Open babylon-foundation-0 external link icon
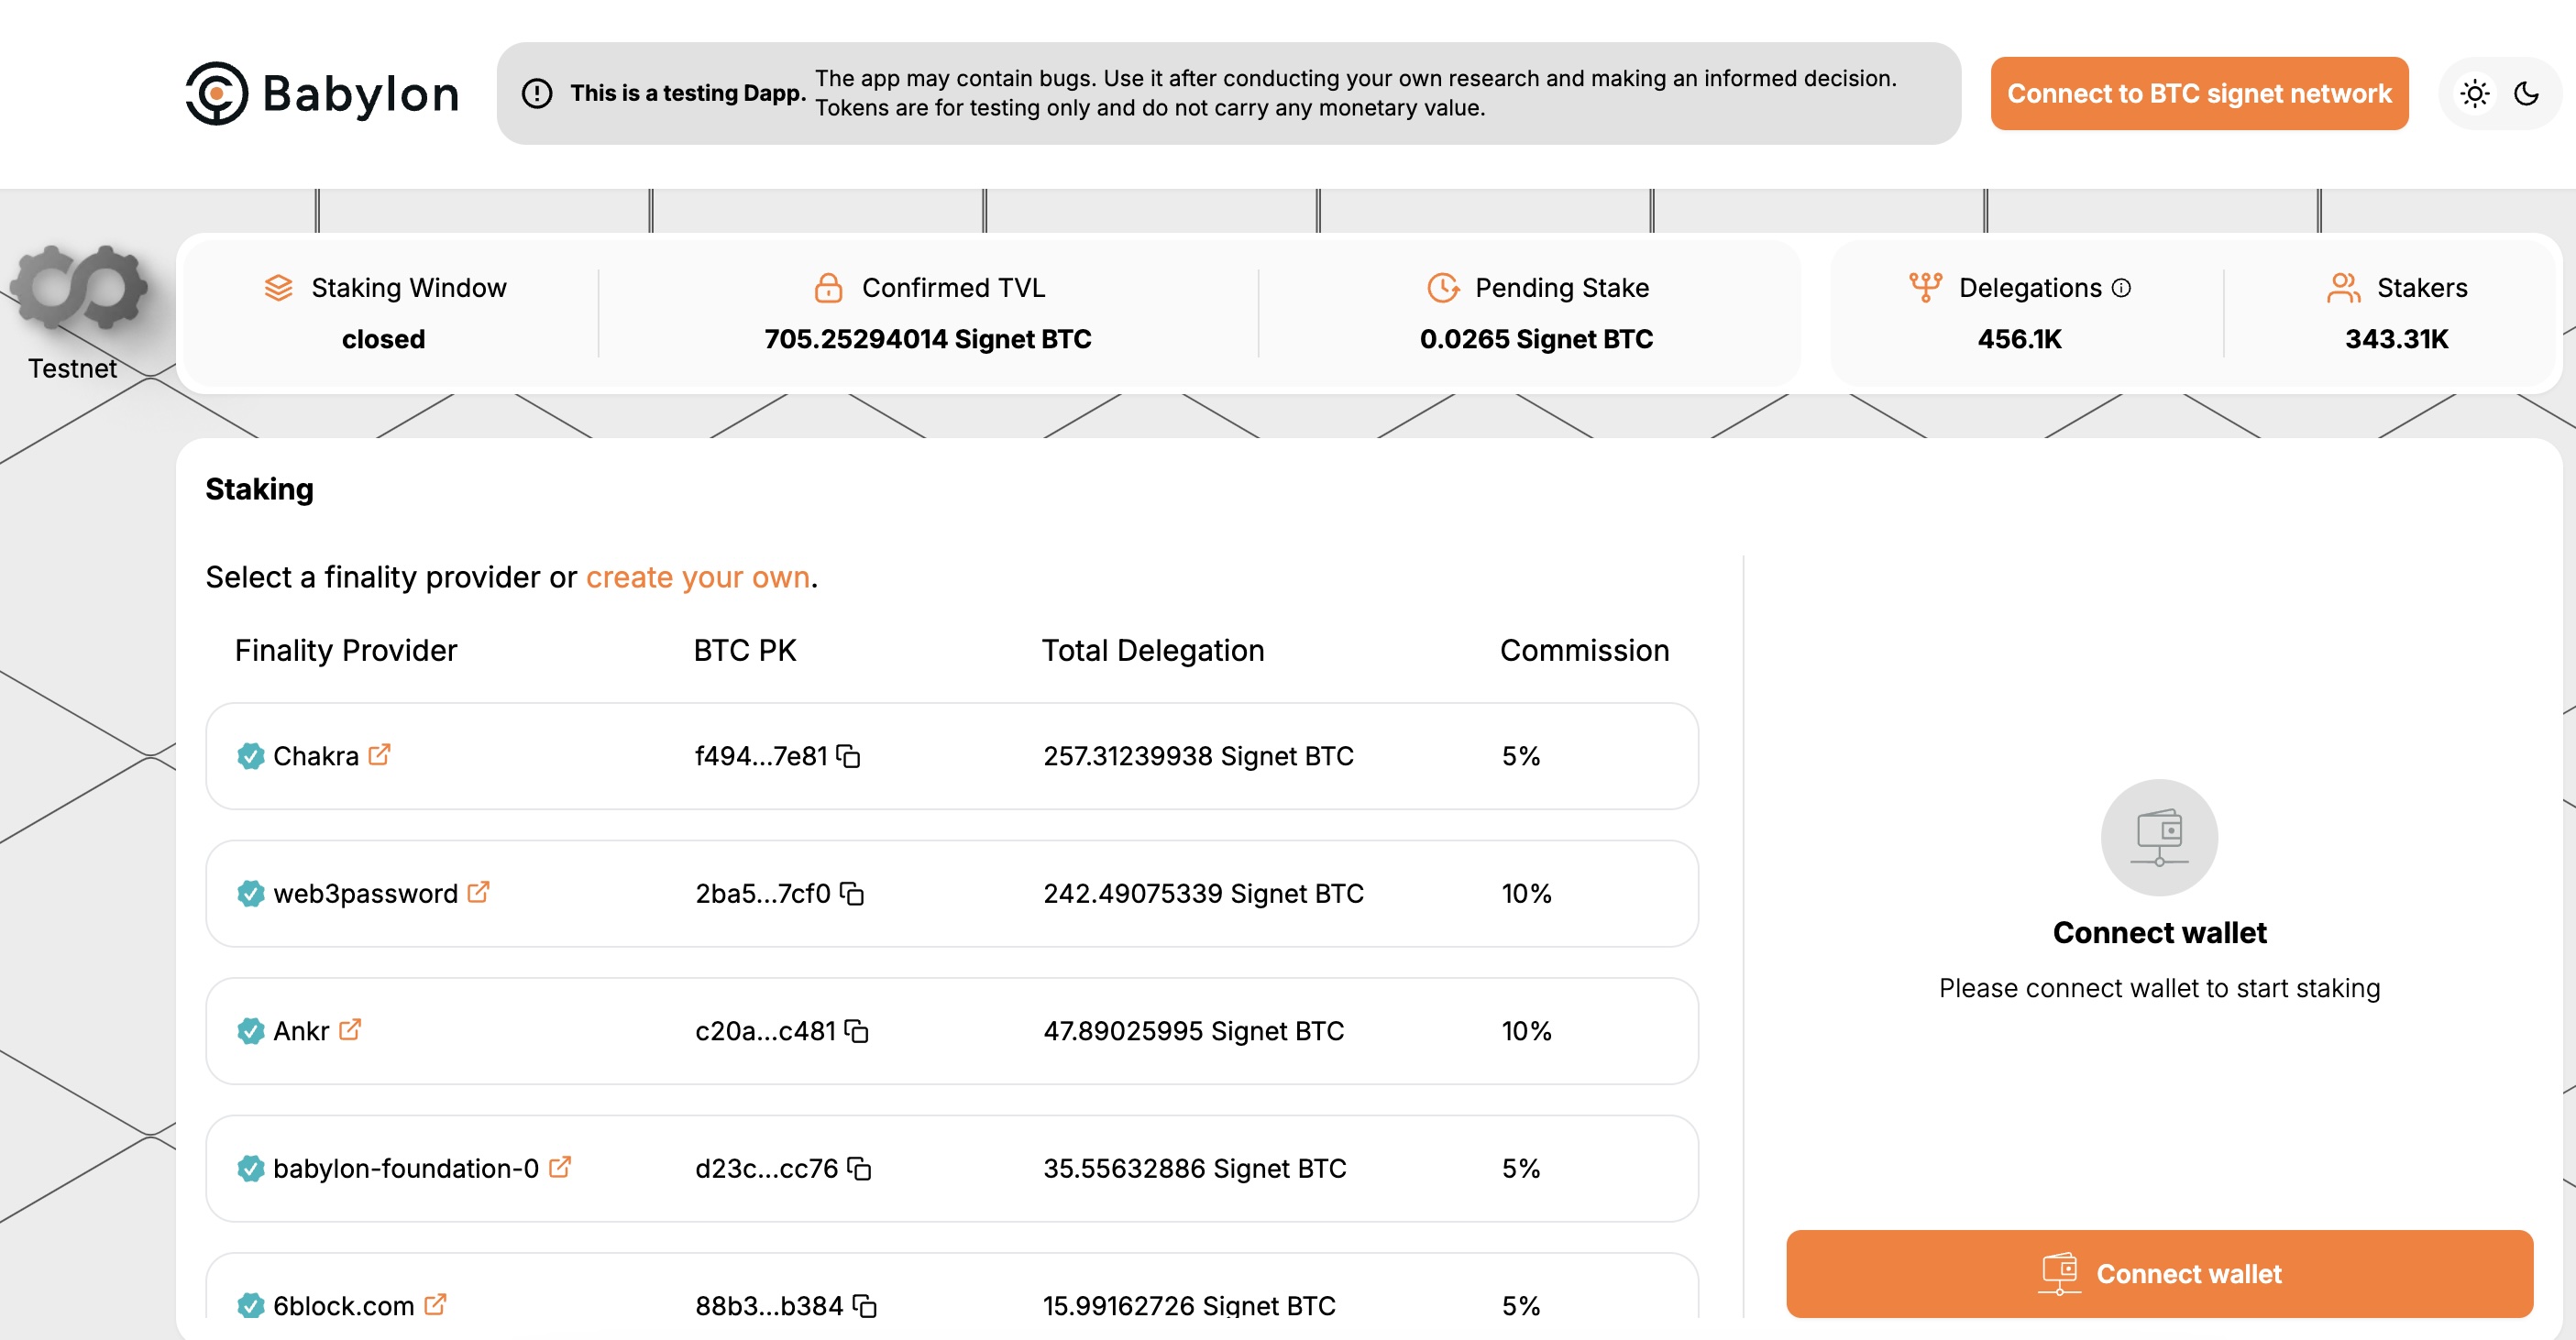The image size is (2576, 1340). coord(560,1166)
